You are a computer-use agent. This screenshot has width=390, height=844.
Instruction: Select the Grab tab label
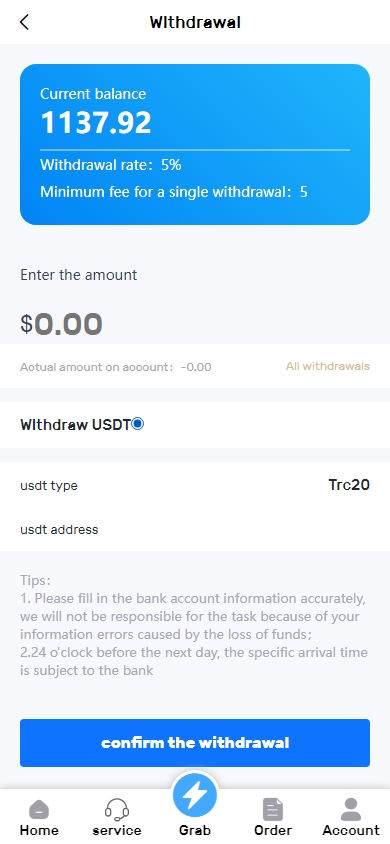[x=195, y=831]
